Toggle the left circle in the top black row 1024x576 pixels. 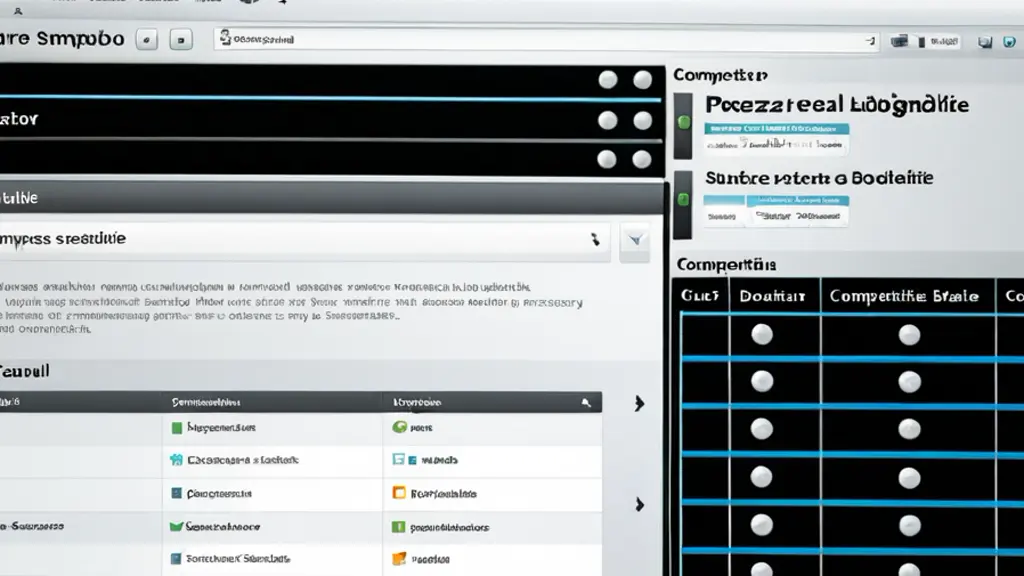(x=608, y=80)
